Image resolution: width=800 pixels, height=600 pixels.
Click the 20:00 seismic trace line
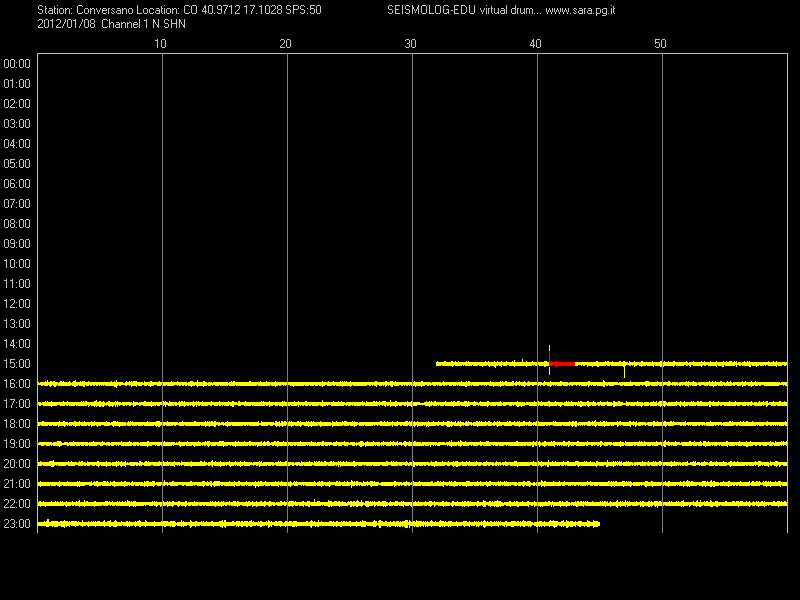(x=412, y=464)
